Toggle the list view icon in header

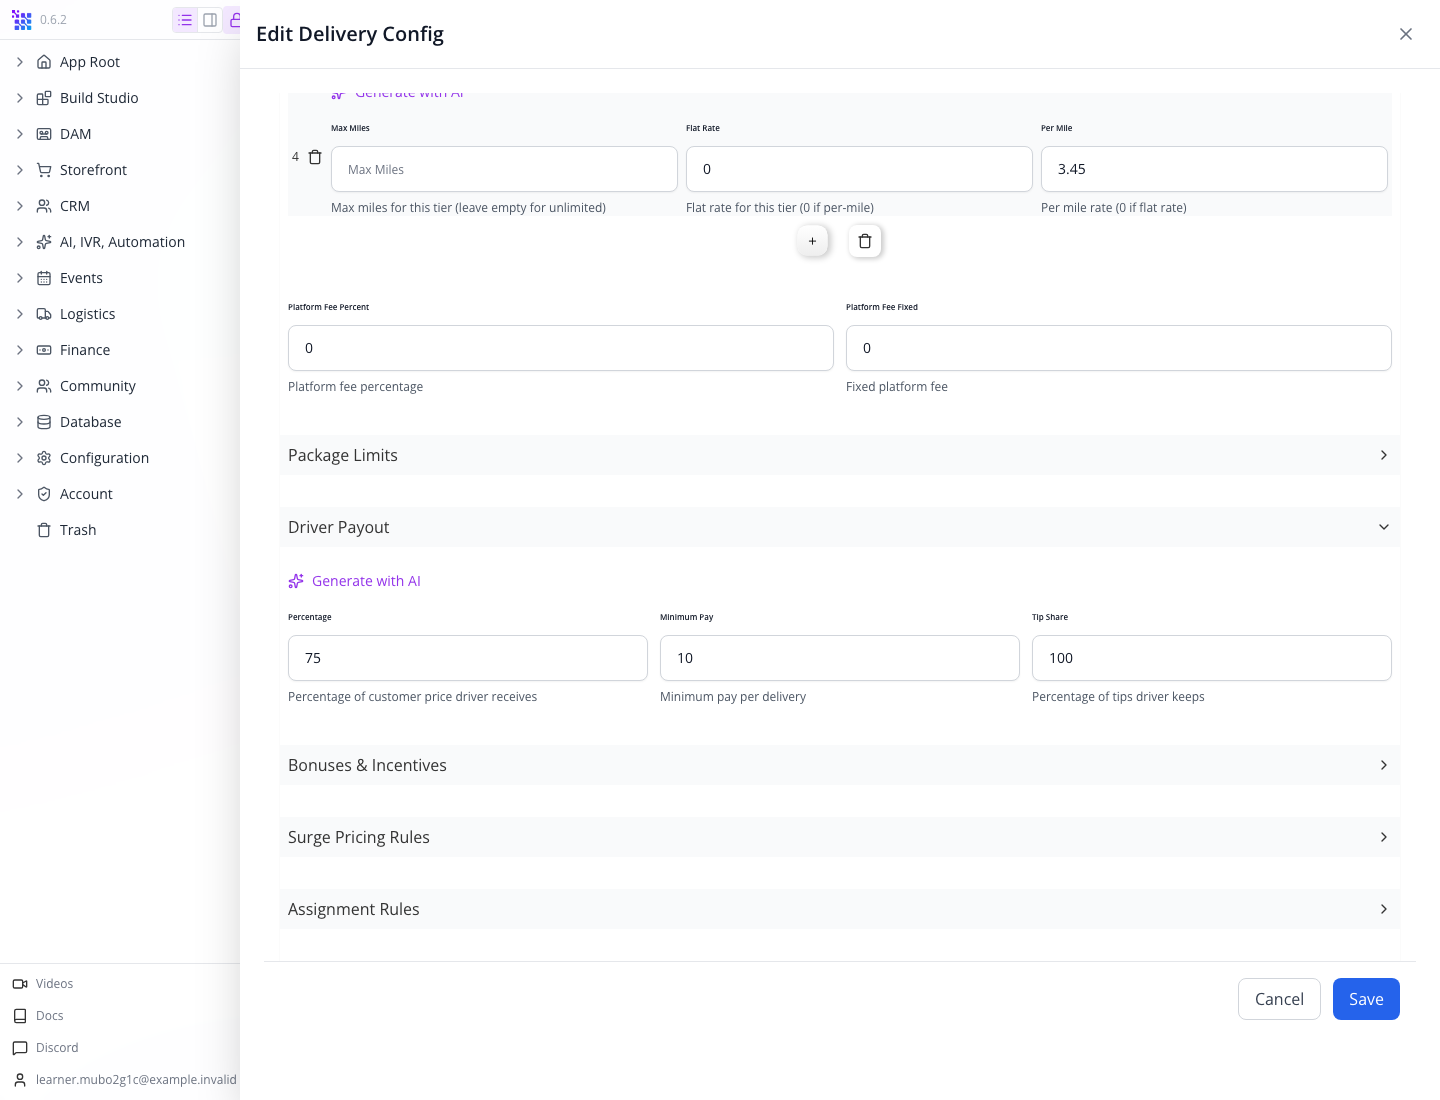point(185,20)
